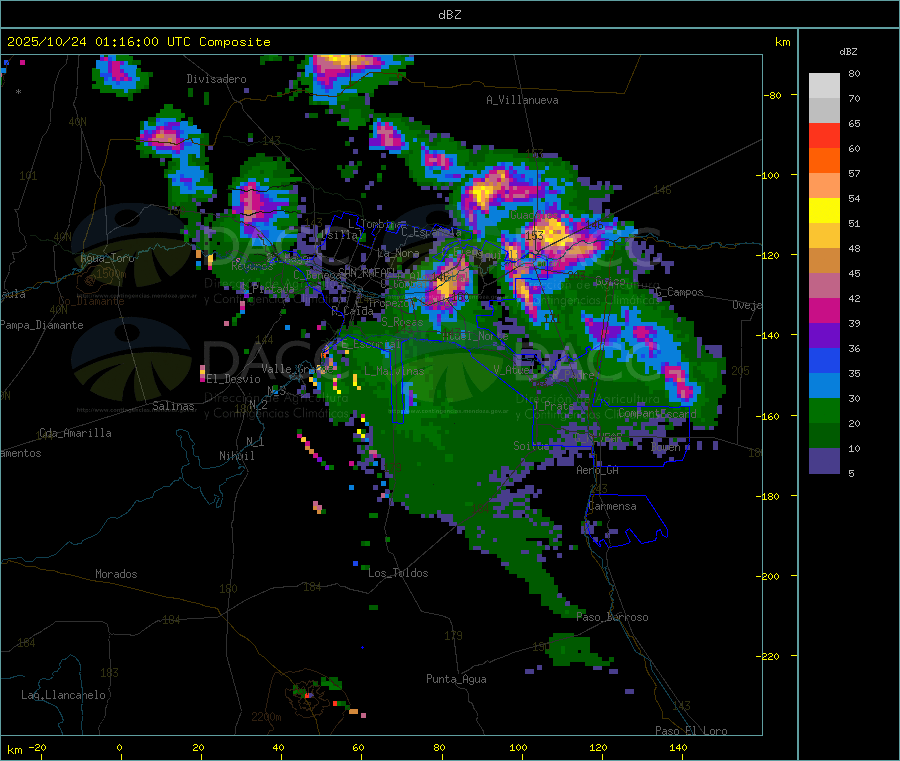Click the 'Soitue' map label
Screen dimensions: 900x761
click(x=531, y=446)
